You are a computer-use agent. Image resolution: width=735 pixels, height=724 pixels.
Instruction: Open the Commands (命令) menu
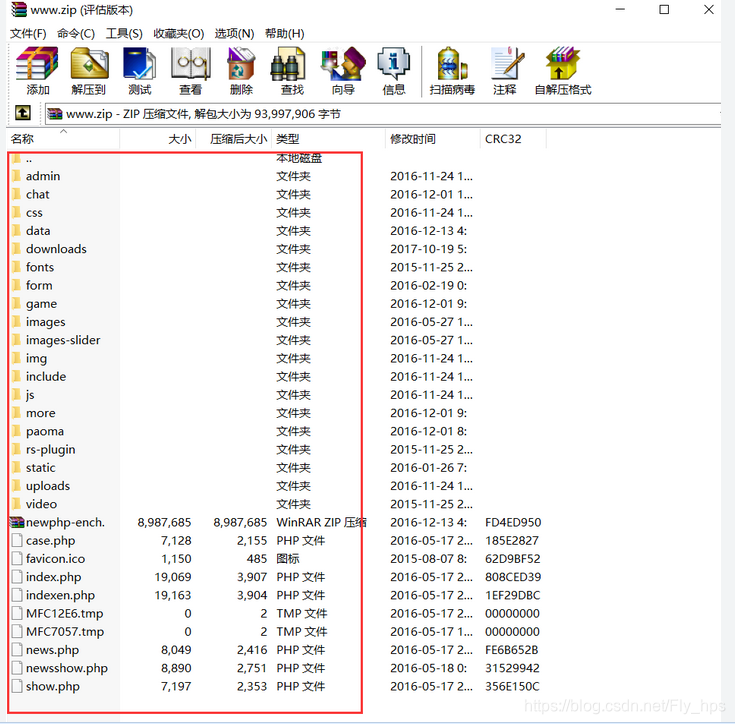(76, 34)
